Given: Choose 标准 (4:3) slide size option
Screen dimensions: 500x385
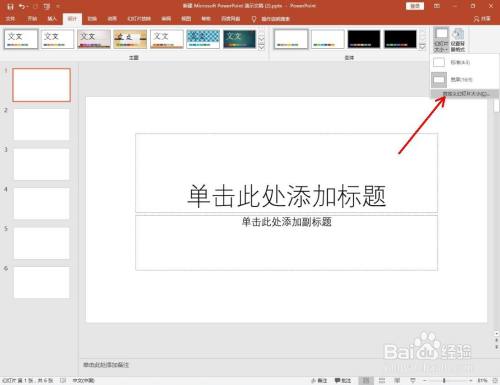Looking at the screenshot, I should (x=465, y=62).
